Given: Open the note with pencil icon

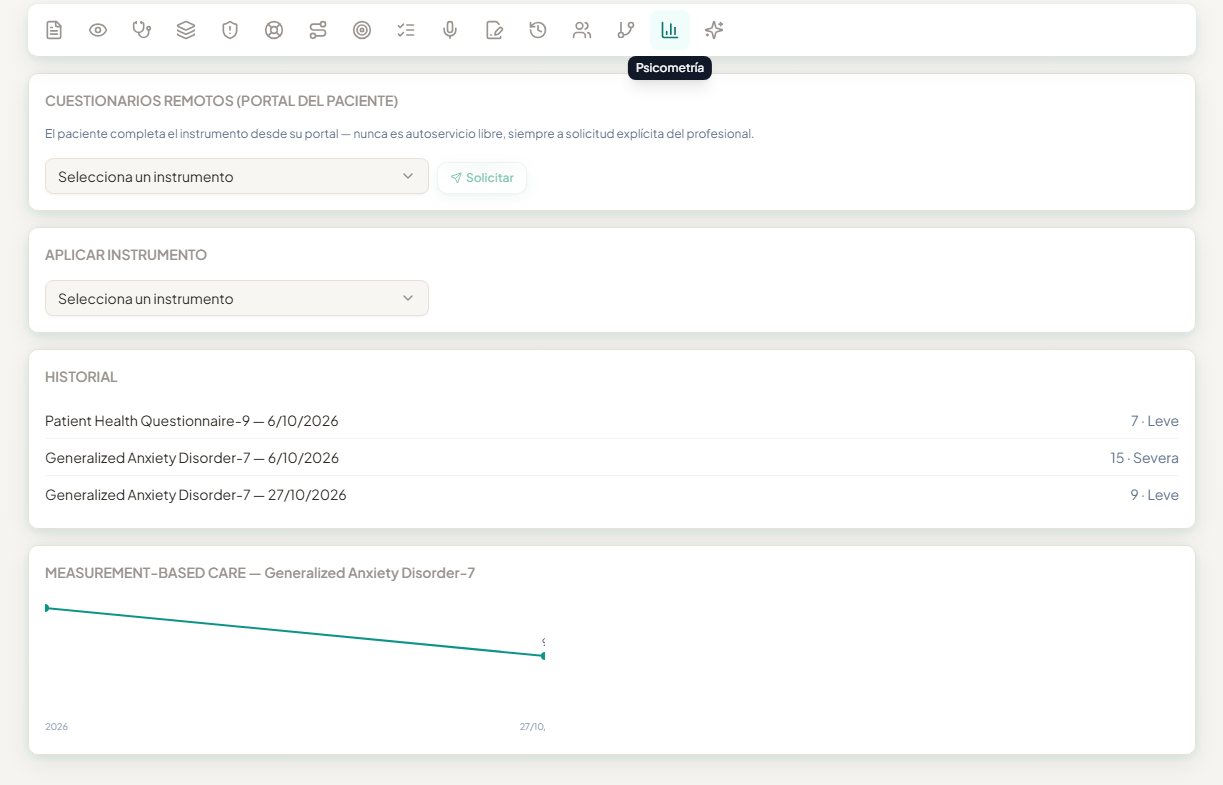Looking at the screenshot, I should 494,30.
